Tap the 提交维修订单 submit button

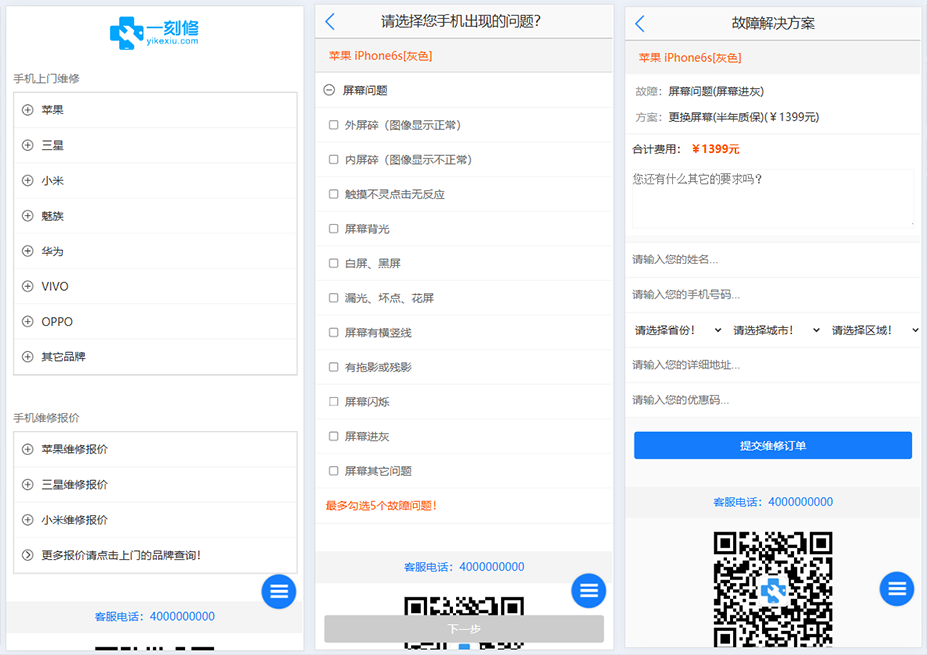click(x=772, y=445)
